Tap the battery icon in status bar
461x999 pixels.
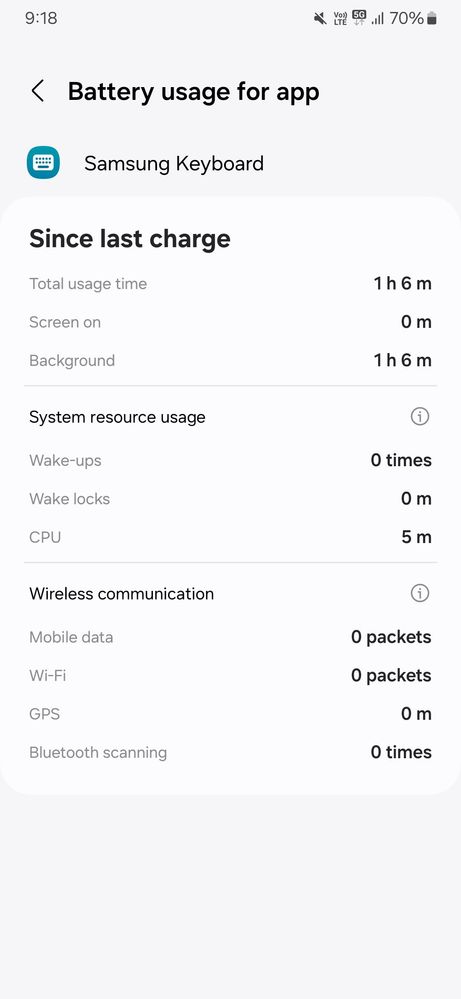[x=432, y=18]
